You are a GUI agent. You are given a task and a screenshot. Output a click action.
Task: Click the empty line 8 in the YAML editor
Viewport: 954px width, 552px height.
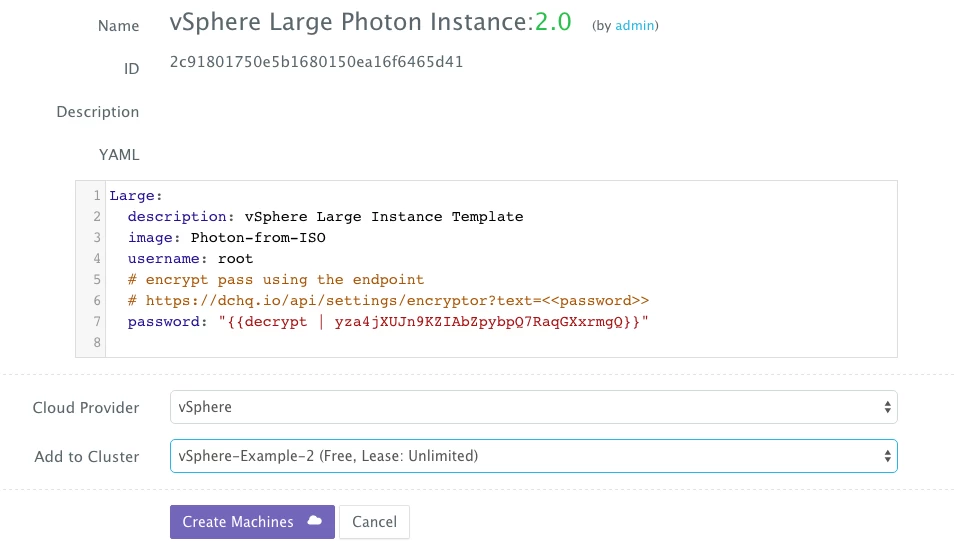coord(501,343)
